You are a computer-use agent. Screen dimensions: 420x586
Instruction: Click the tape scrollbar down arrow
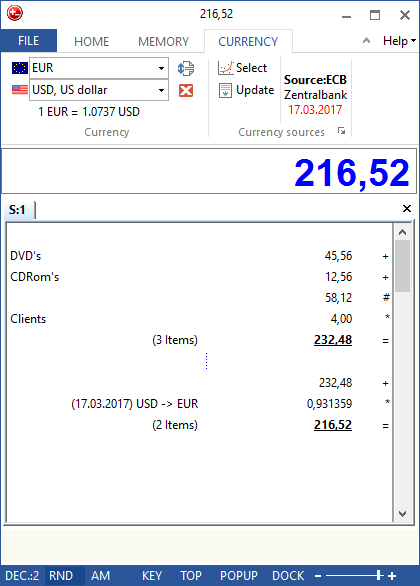tap(402, 513)
